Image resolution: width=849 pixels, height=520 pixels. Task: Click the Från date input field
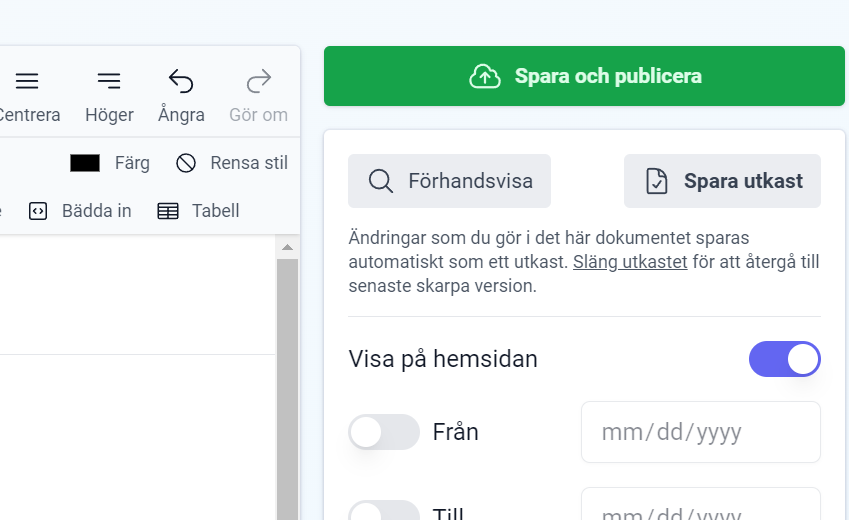pyautogui.click(x=700, y=432)
